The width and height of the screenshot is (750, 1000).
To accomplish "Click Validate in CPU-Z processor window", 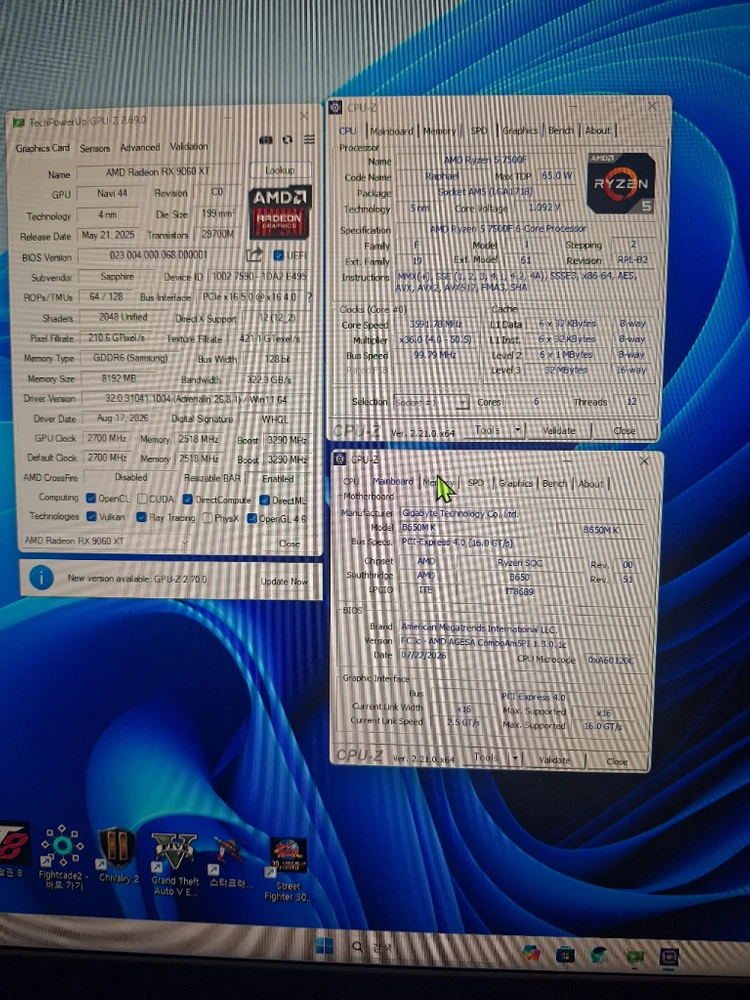I will [x=559, y=430].
